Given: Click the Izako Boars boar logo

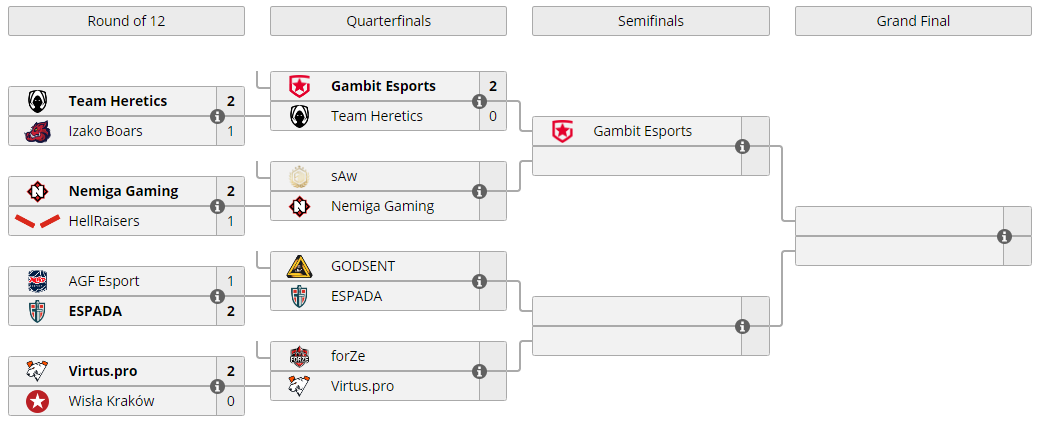Looking at the screenshot, I should 37,131.
